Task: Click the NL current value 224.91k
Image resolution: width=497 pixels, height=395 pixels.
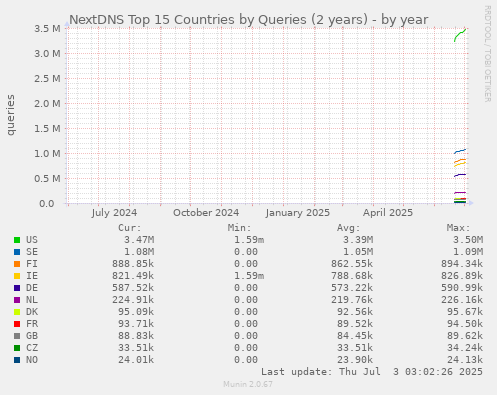Action: 133,300
